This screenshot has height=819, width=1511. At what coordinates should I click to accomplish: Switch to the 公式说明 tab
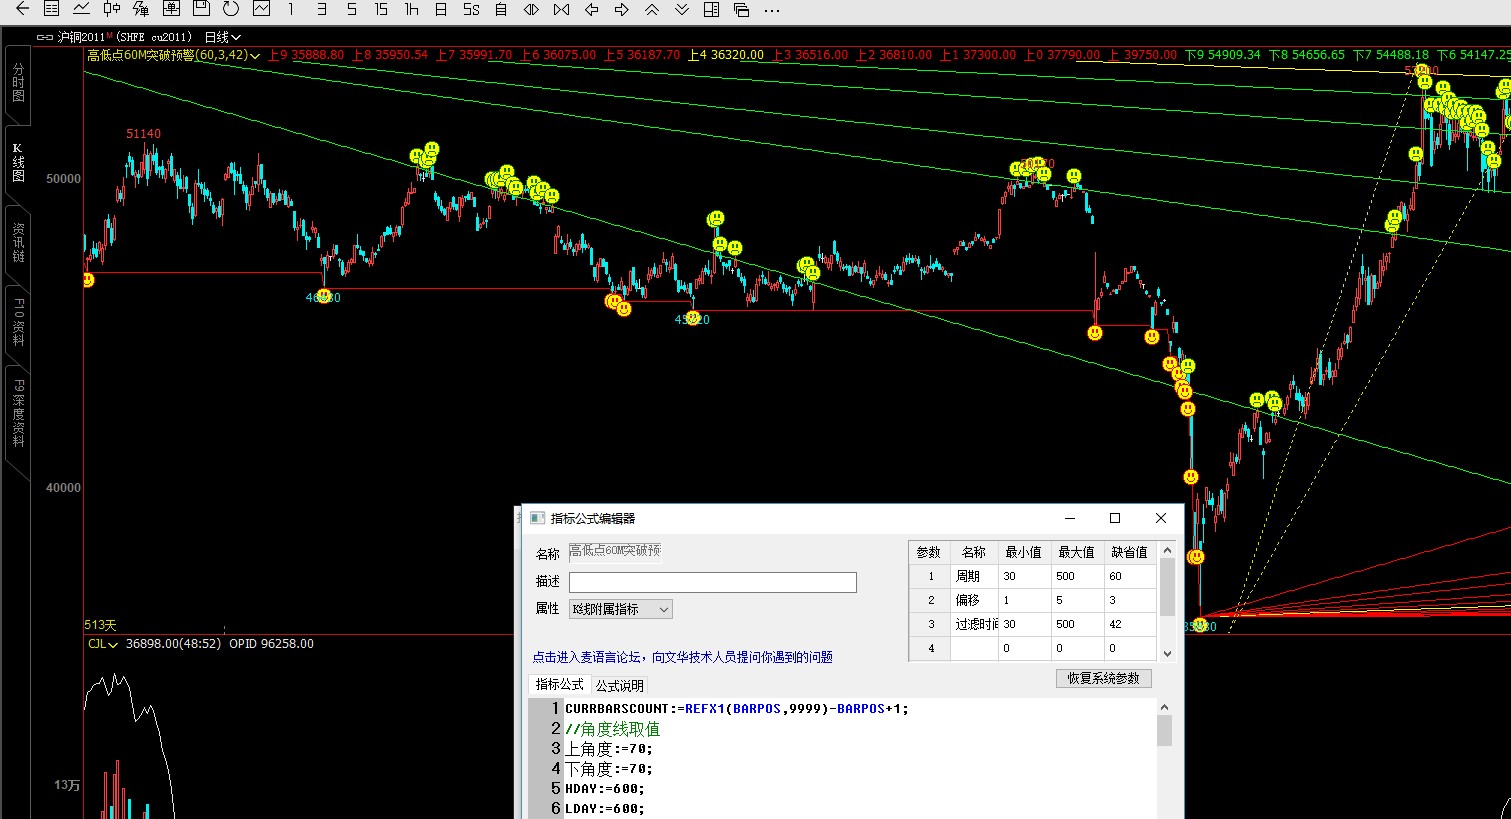620,685
